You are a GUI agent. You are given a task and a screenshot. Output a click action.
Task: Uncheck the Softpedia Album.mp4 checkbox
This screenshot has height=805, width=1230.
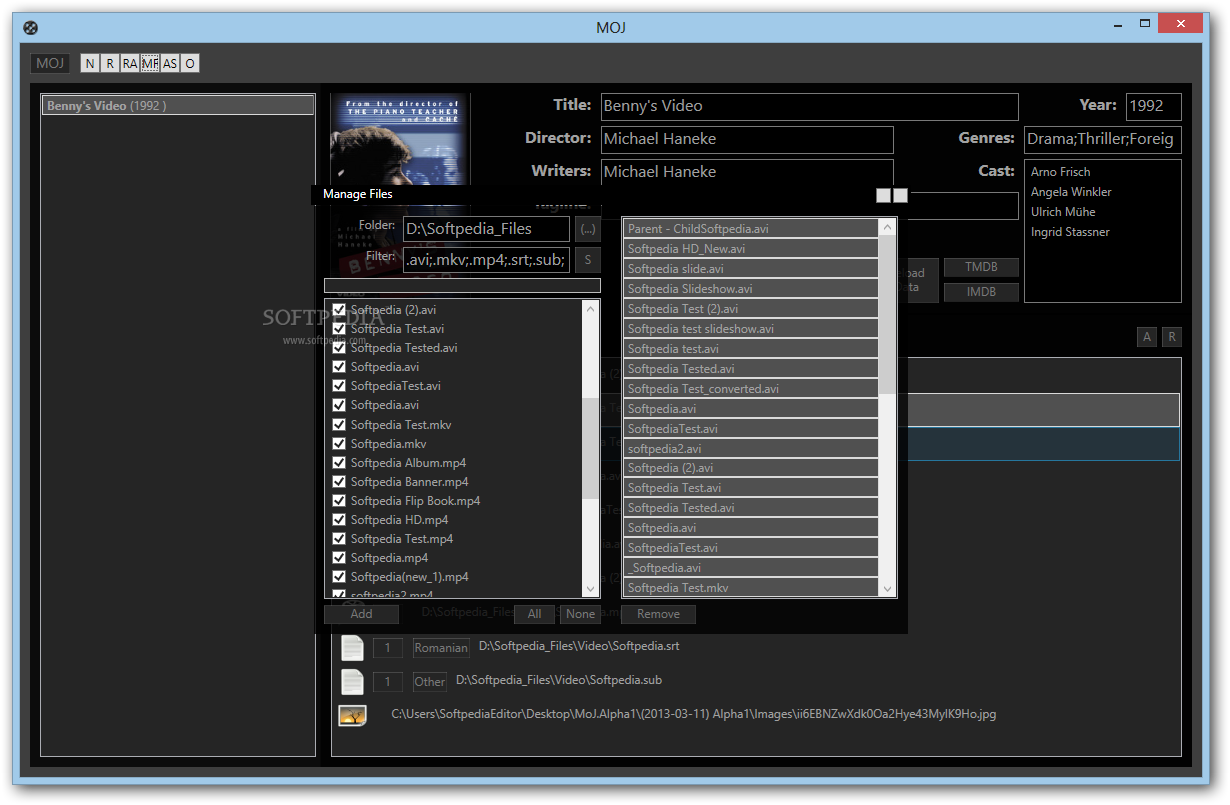(339, 462)
